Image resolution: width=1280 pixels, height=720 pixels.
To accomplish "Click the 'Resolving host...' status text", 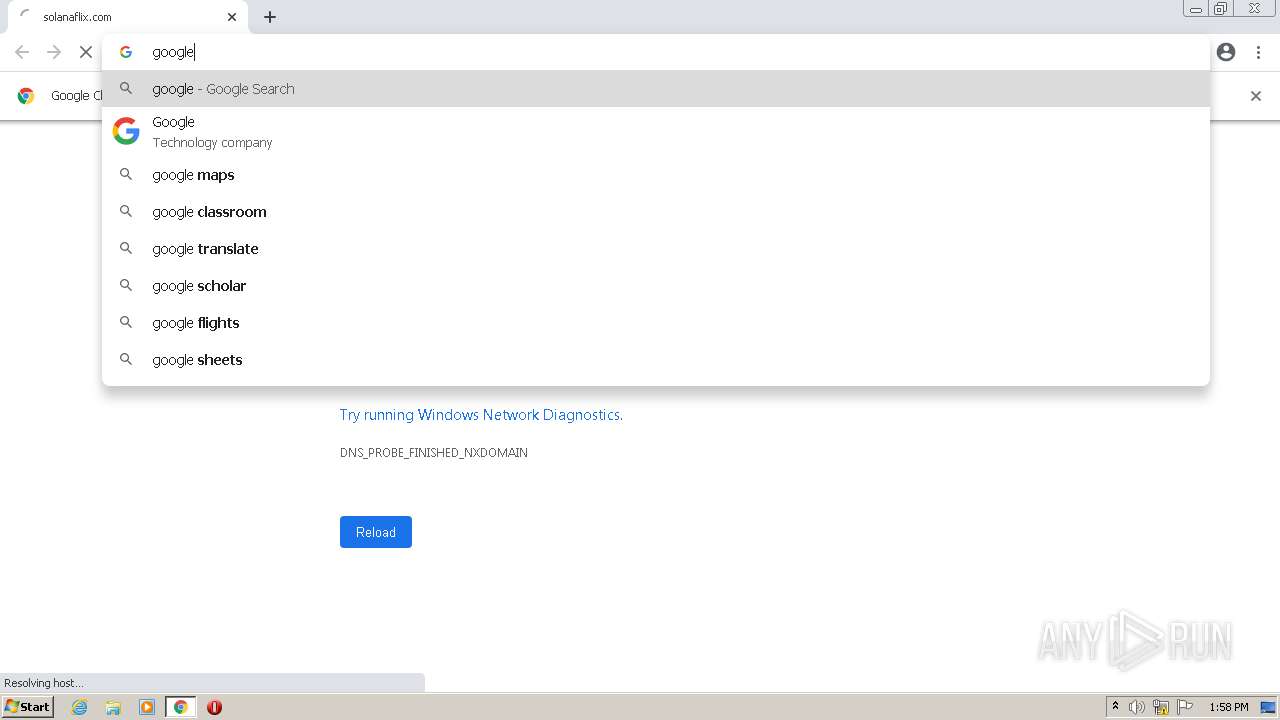I will coord(44,683).
